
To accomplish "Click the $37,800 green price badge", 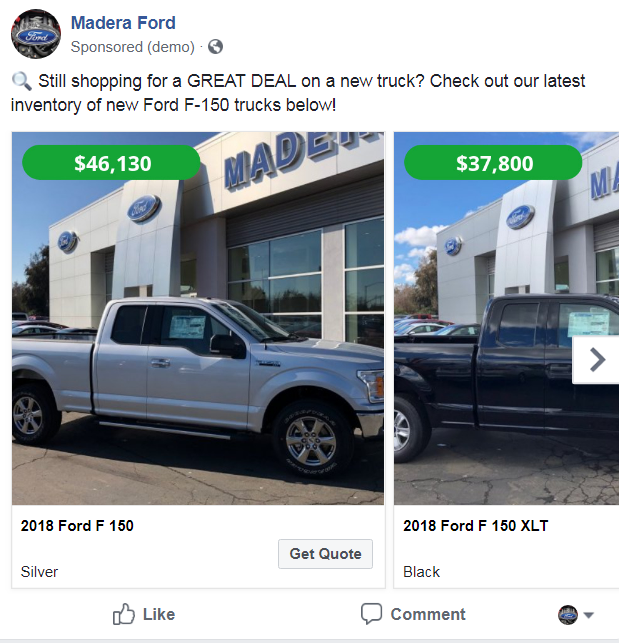I will (x=493, y=163).
